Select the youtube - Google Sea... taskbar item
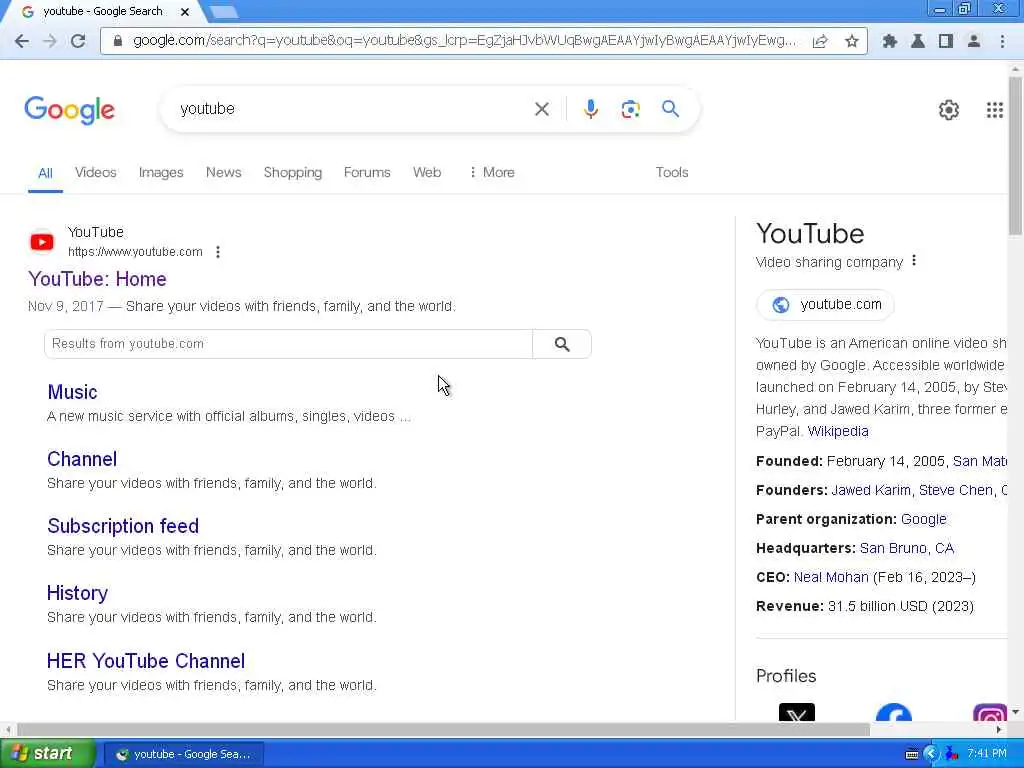This screenshot has height=768, width=1024. (184, 754)
